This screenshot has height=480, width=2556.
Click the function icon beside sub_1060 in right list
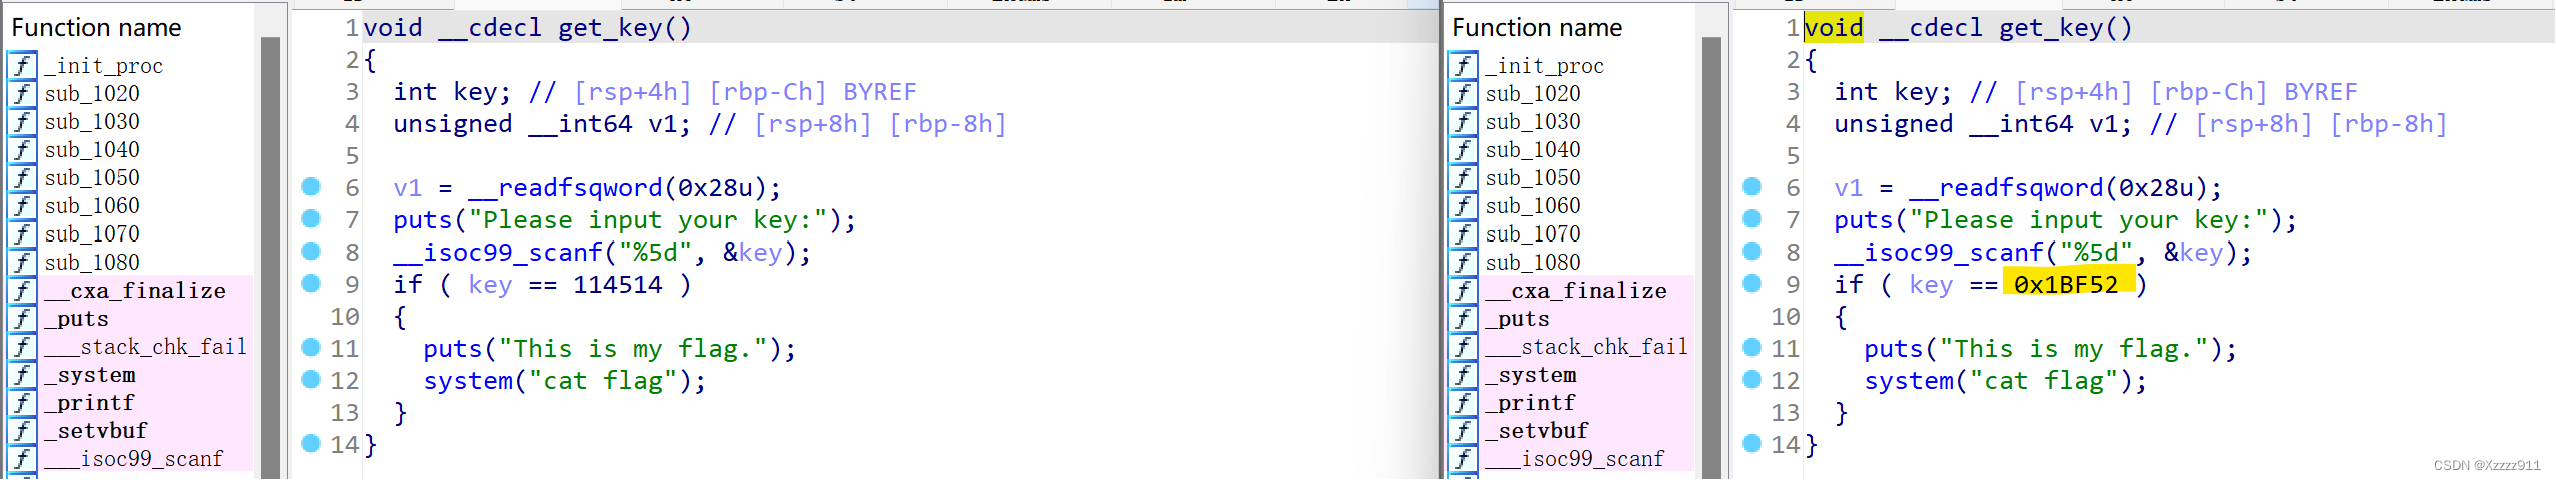[1463, 206]
